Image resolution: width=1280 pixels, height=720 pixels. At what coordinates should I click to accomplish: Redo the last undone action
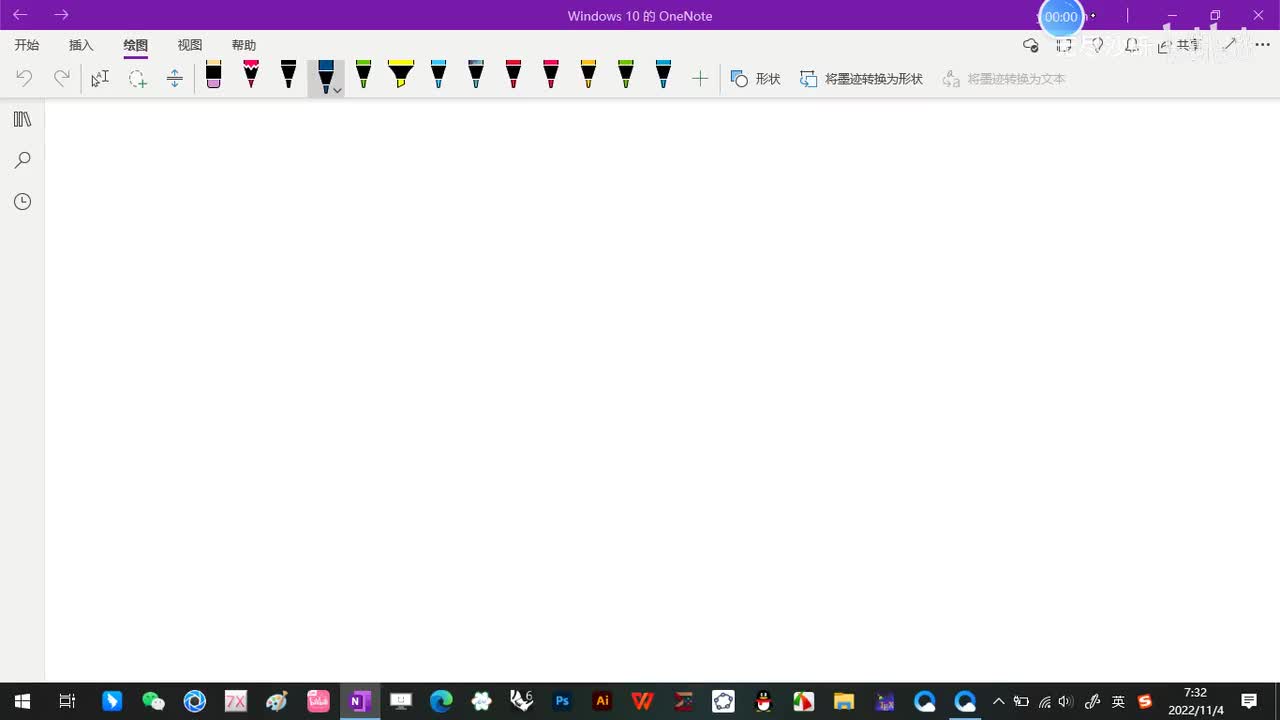[62, 78]
